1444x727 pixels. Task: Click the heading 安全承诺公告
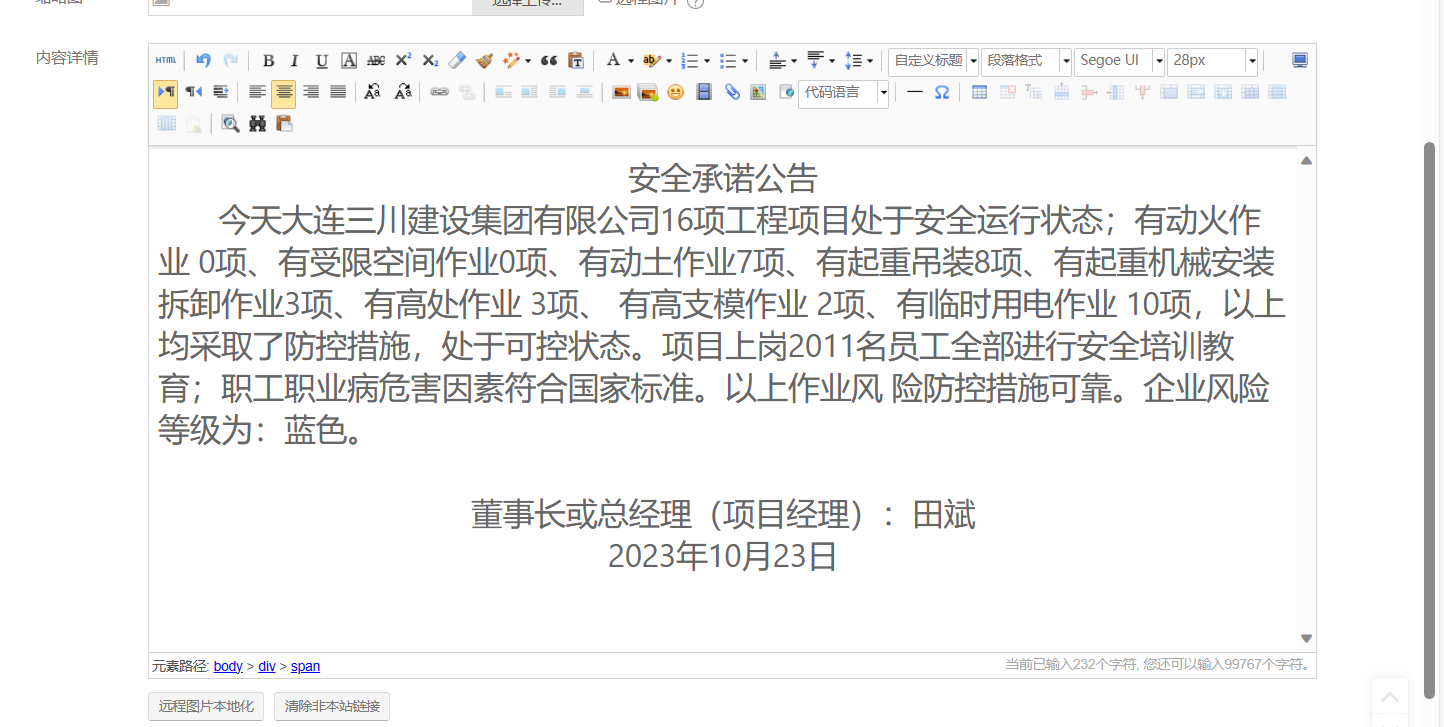(723, 179)
